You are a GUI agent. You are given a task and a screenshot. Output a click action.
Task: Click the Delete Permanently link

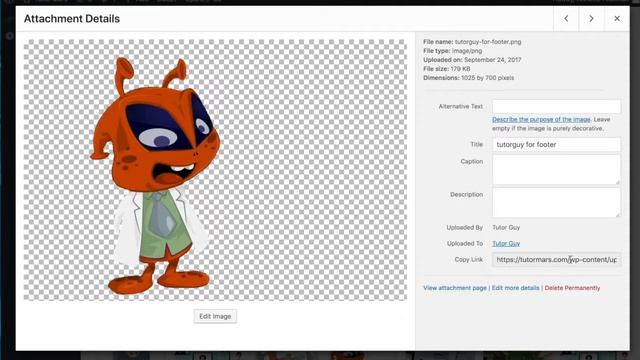coord(572,288)
